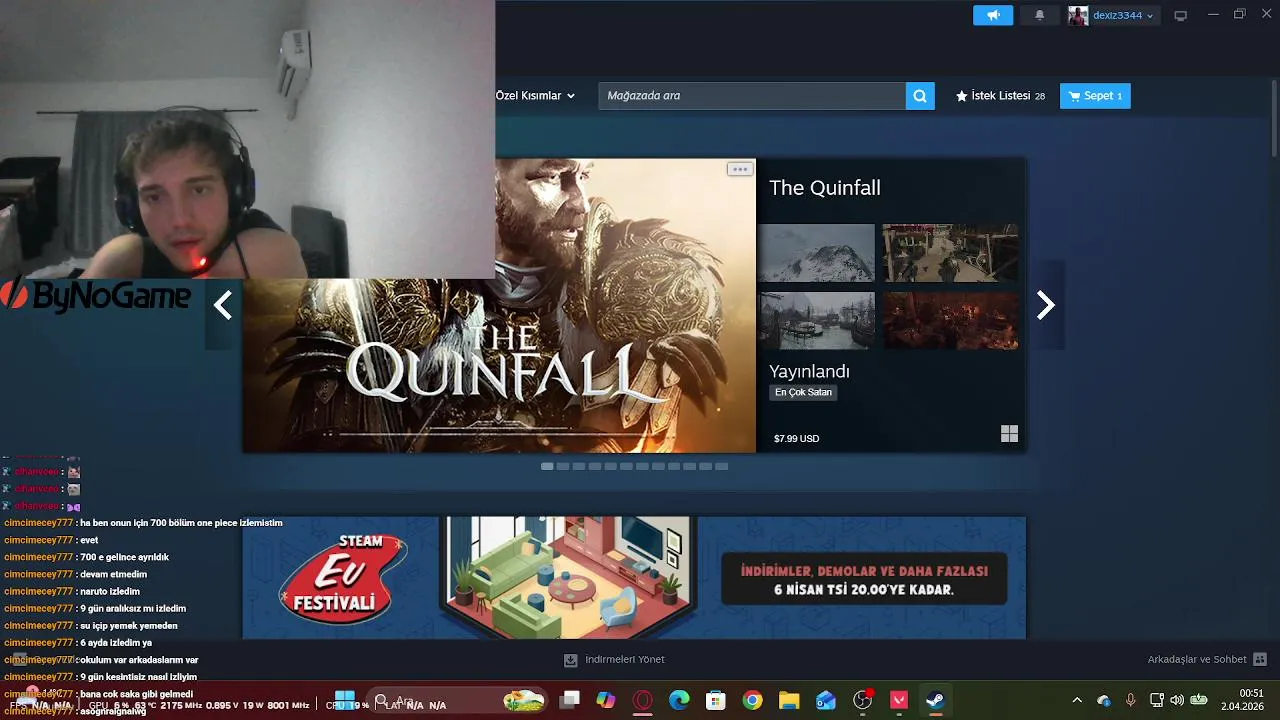Click the store search magnifier button
Screen dimensions: 1280x720
(920, 96)
